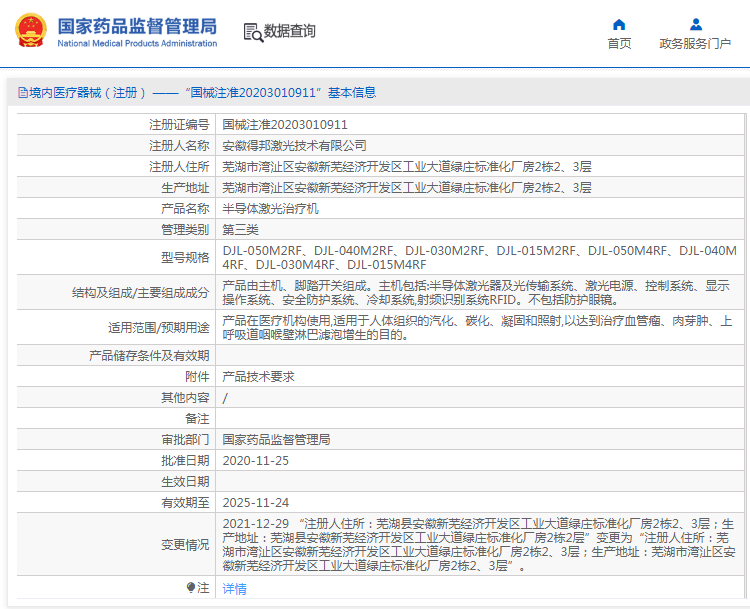Image resolution: width=750 pixels, height=609 pixels.
Task: Click the 备注 label
Action: click(x=197, y=419)
